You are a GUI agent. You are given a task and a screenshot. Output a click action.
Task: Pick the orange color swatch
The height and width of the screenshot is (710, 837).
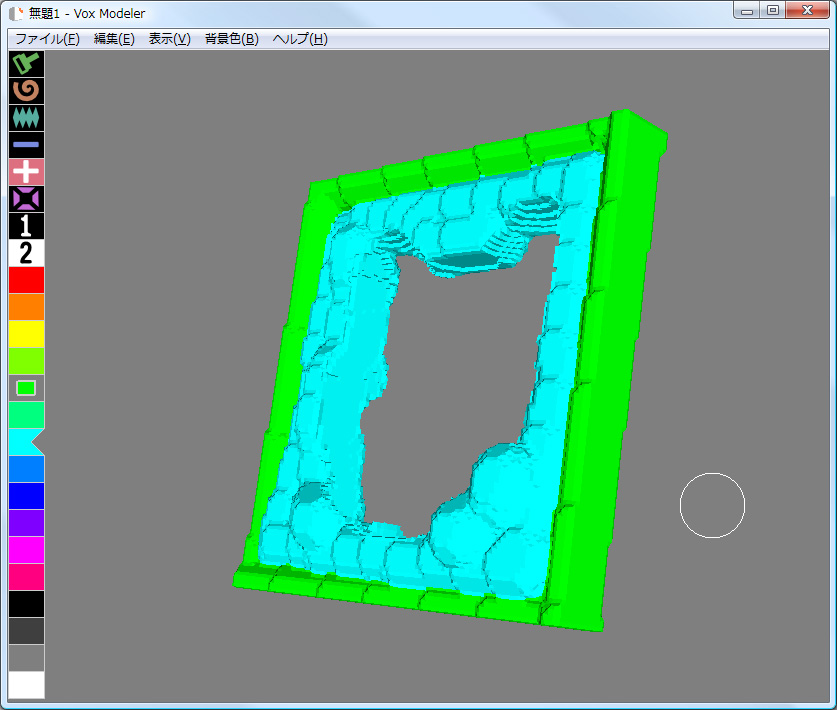[x=26, y=307]
